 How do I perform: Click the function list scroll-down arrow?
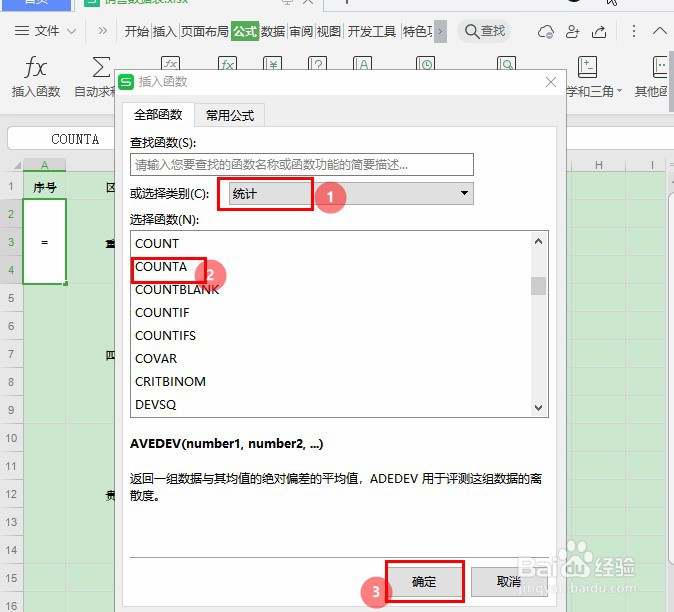coord(539,407)
